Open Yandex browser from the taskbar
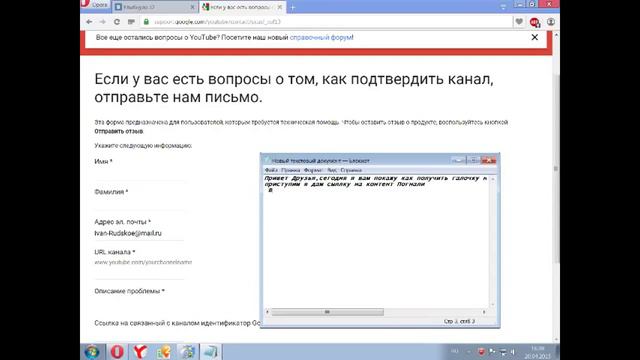The image size is (640, 360). (x=140, y=352)
